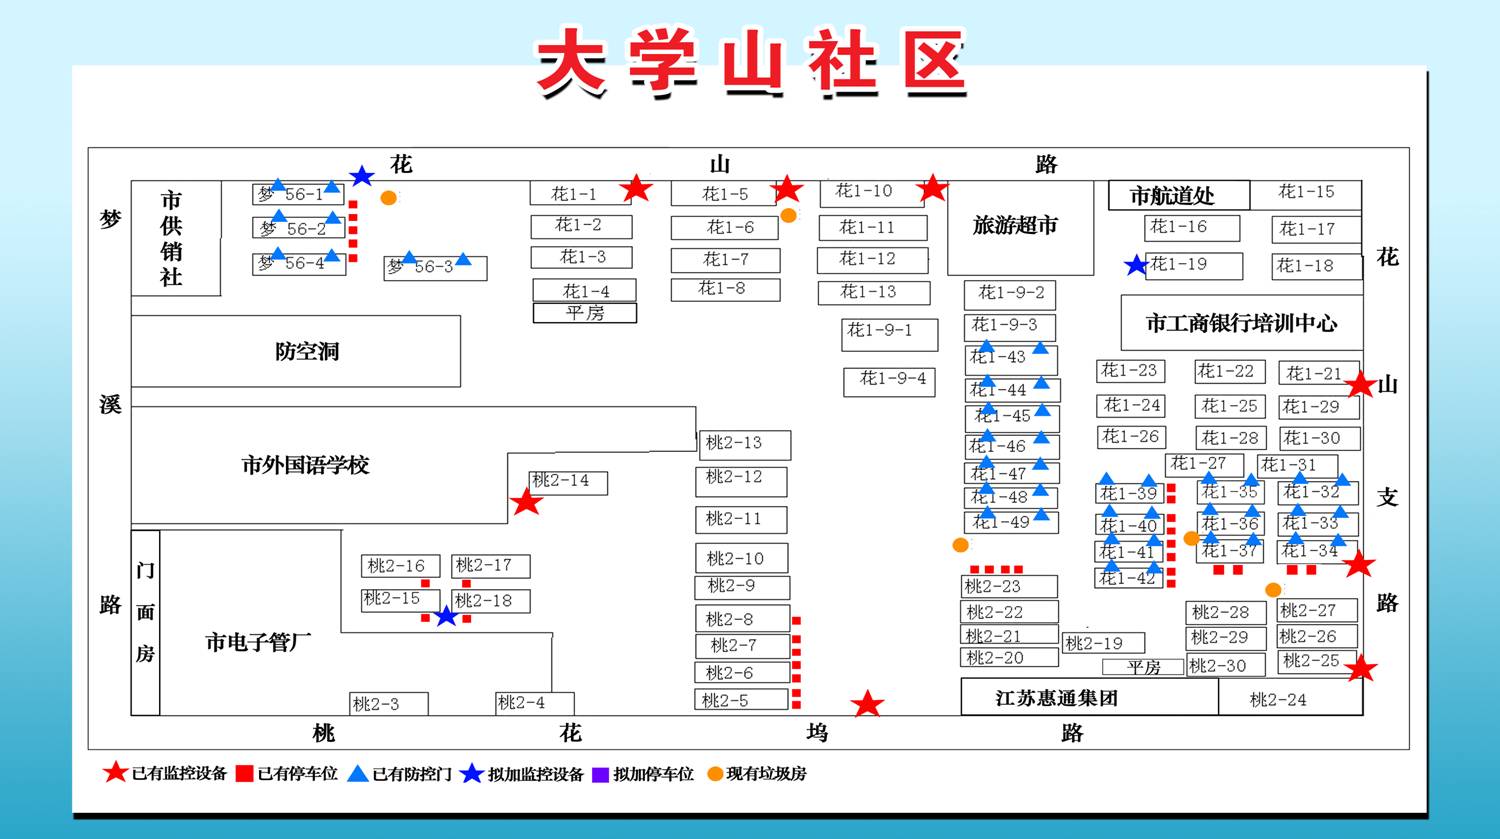This screenshot has height=839, width=1500.
Task: Click the red star beside building 花1-5
Action: click(787, 188)
